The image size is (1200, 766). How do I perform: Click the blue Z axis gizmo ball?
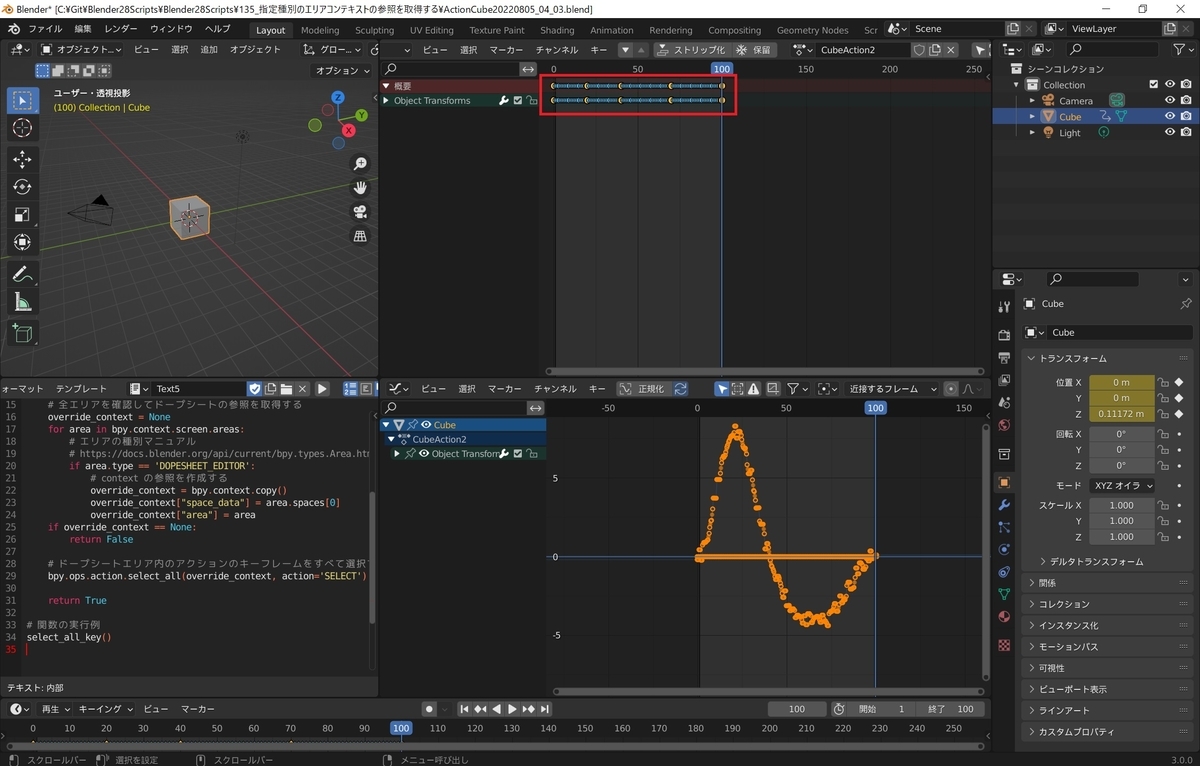coord(338,97)
